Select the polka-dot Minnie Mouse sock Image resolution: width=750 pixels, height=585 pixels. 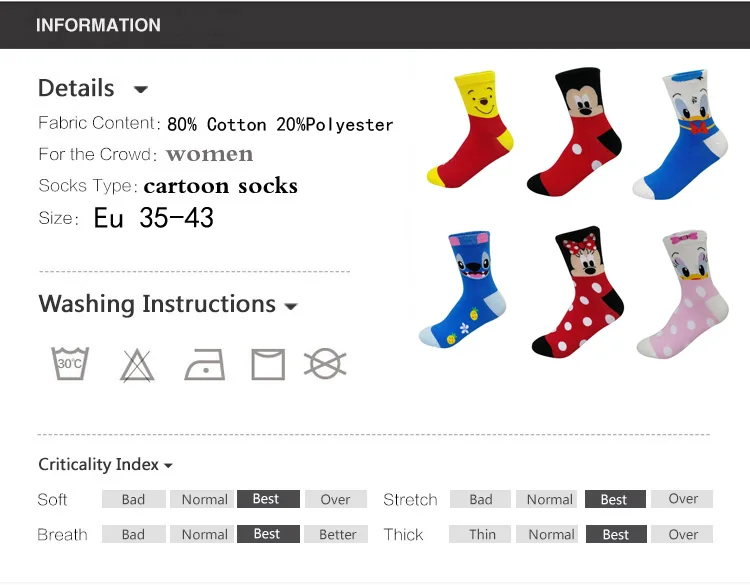pos(578,292)
